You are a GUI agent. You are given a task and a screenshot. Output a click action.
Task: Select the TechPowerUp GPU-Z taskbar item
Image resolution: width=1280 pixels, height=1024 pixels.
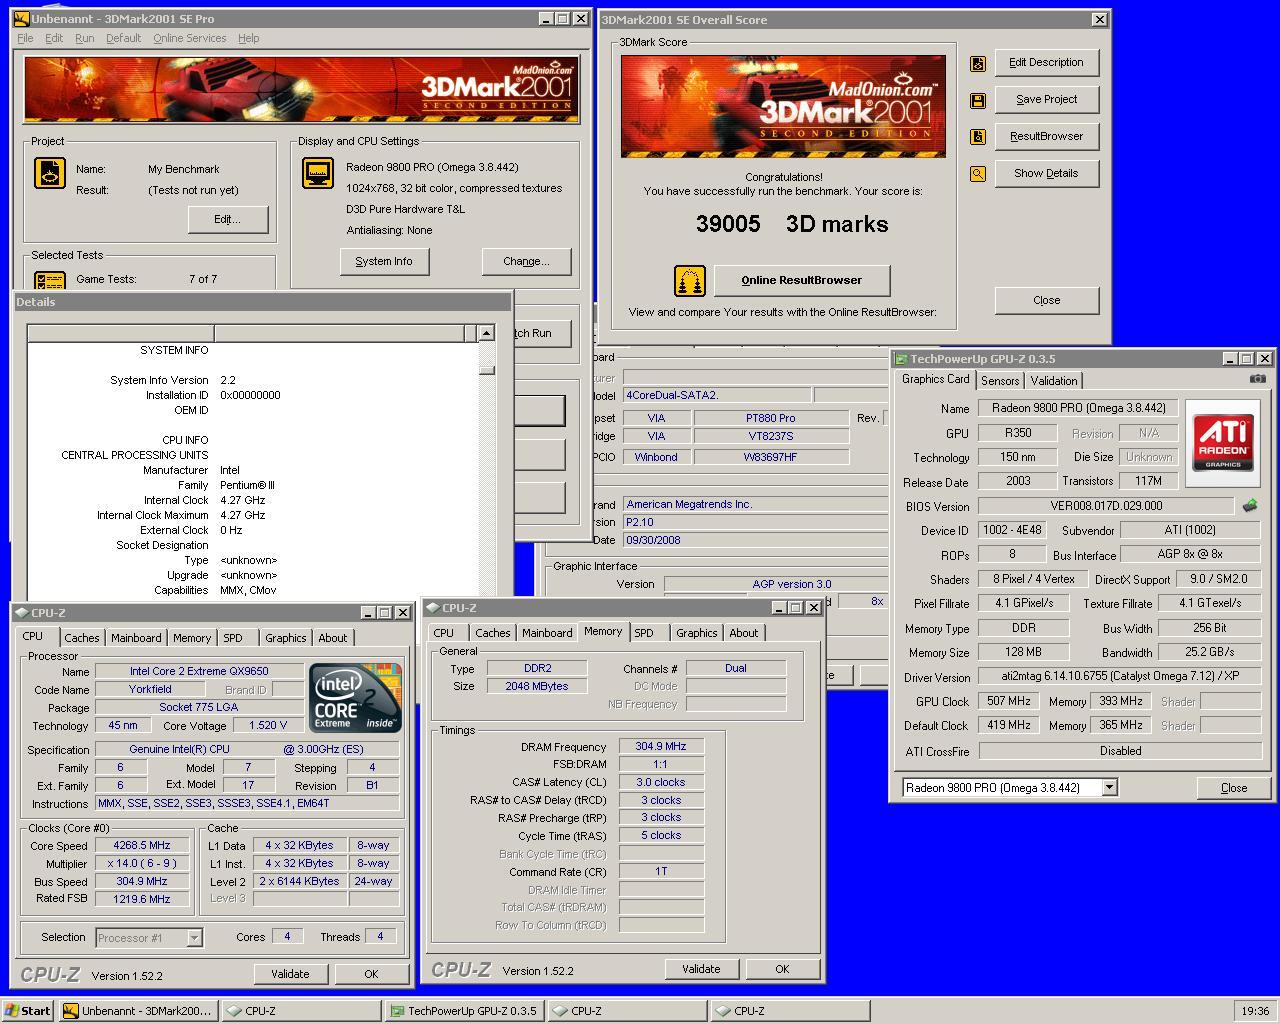coord(463,1011)
